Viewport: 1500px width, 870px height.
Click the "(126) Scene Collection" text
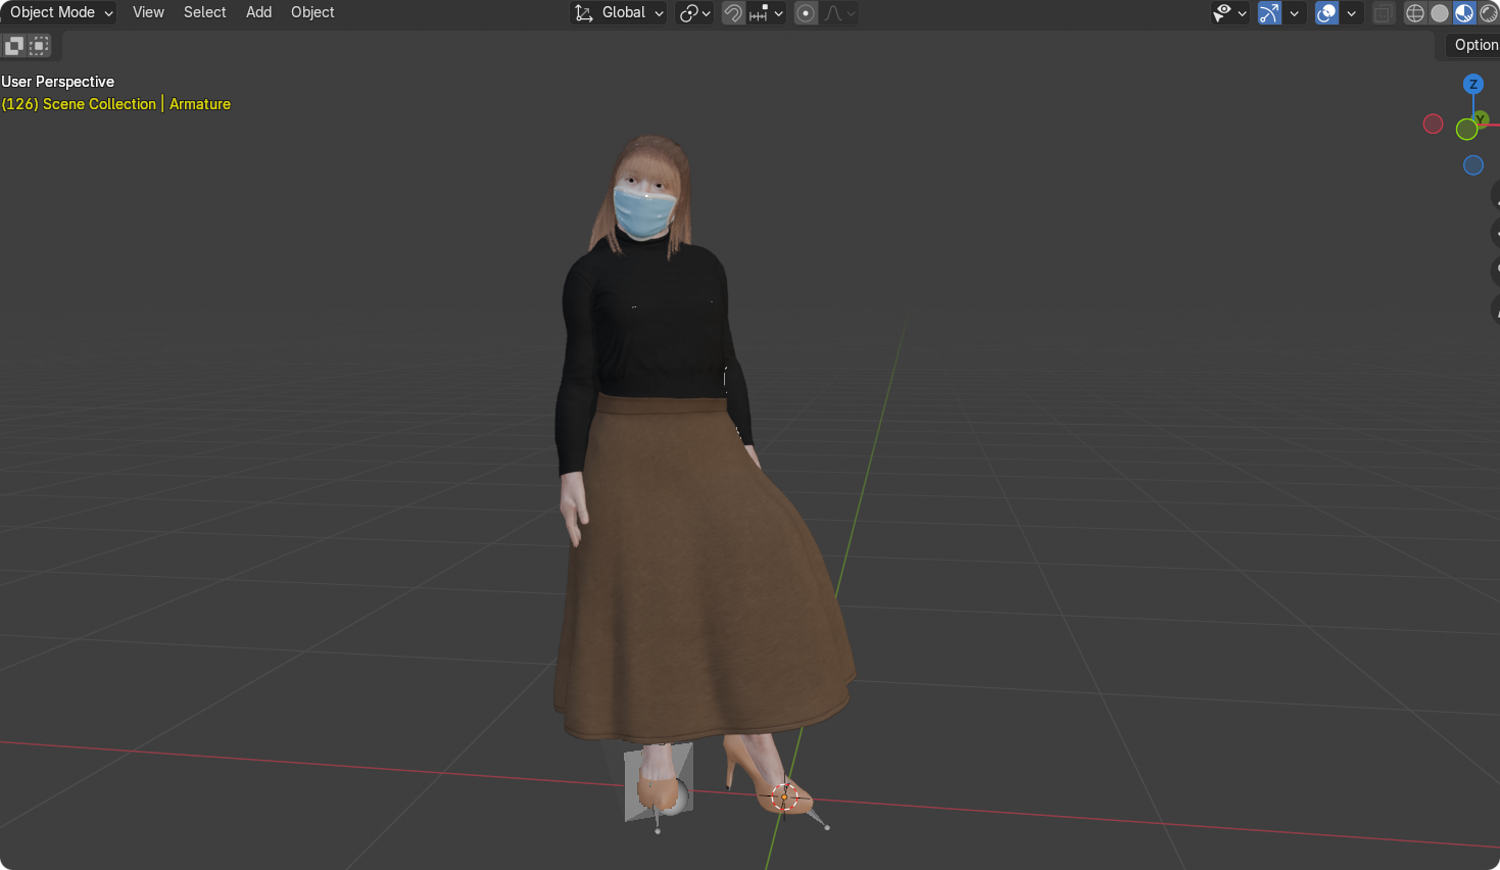coord(79,104)
